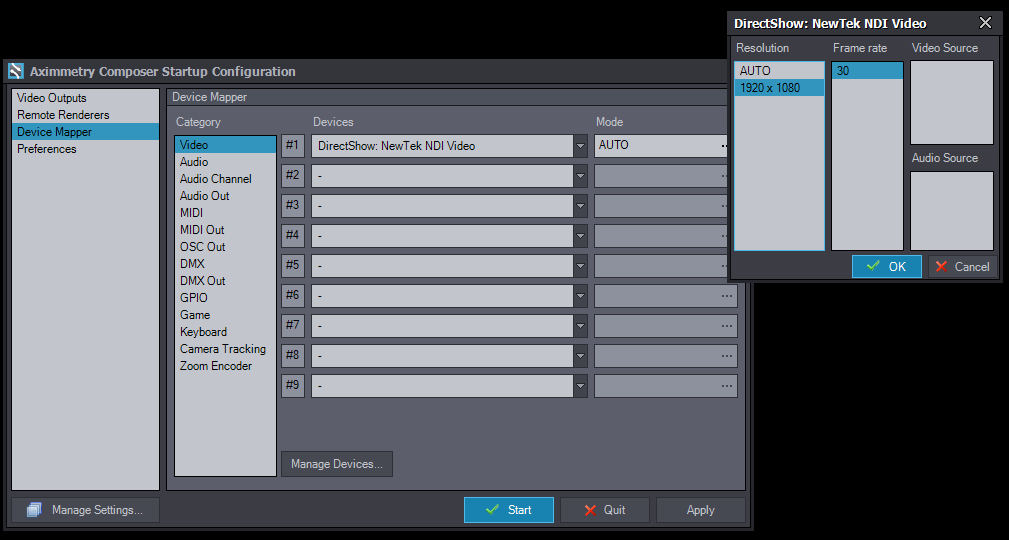Select AUTO in the Resolution list
Viewport: 1009px width, 540px height.
[755, 71]
